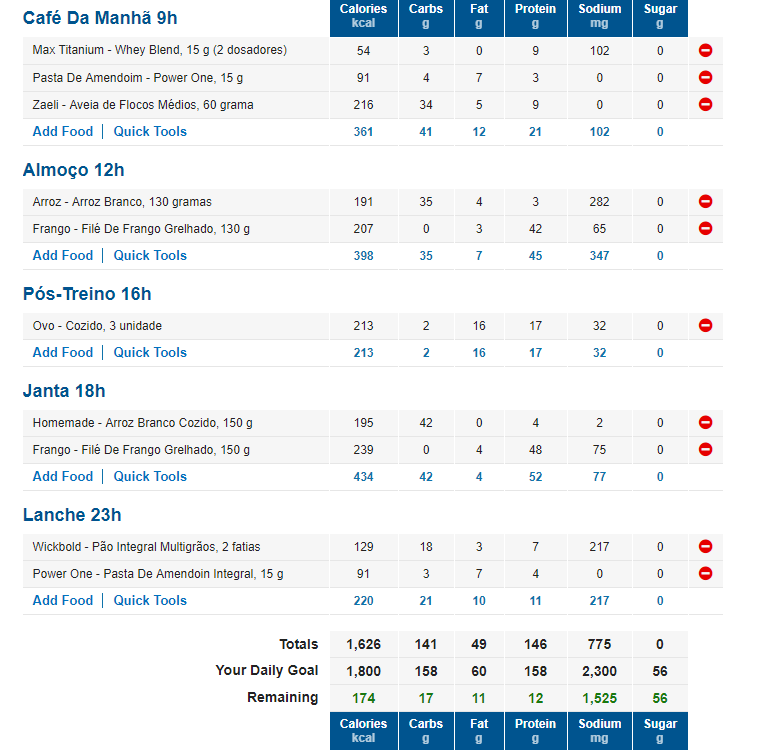
Task: Remove Frango Grelhado 130 g entry
Action: point(705,228)
